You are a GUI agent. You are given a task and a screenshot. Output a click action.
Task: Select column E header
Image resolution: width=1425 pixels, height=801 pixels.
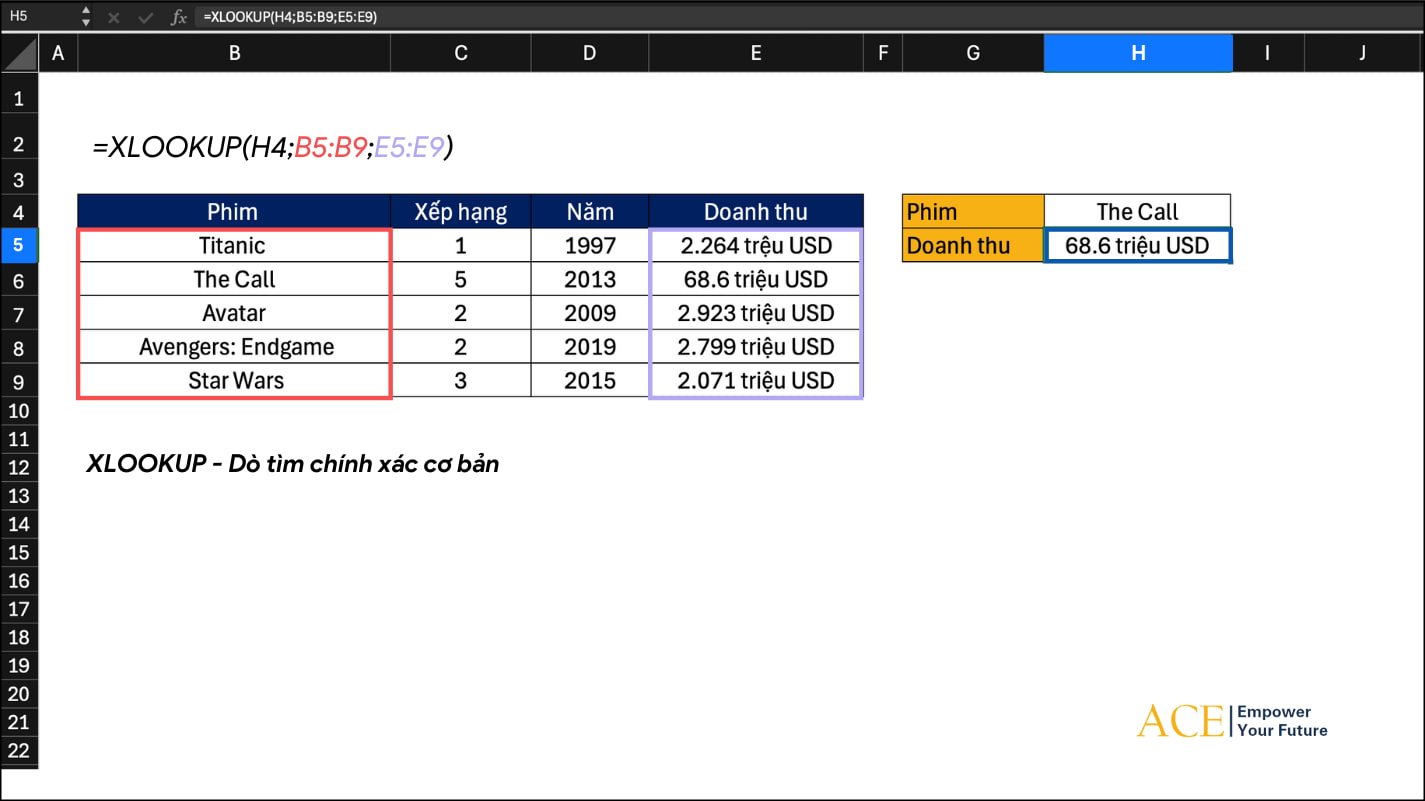click(755, 54)
